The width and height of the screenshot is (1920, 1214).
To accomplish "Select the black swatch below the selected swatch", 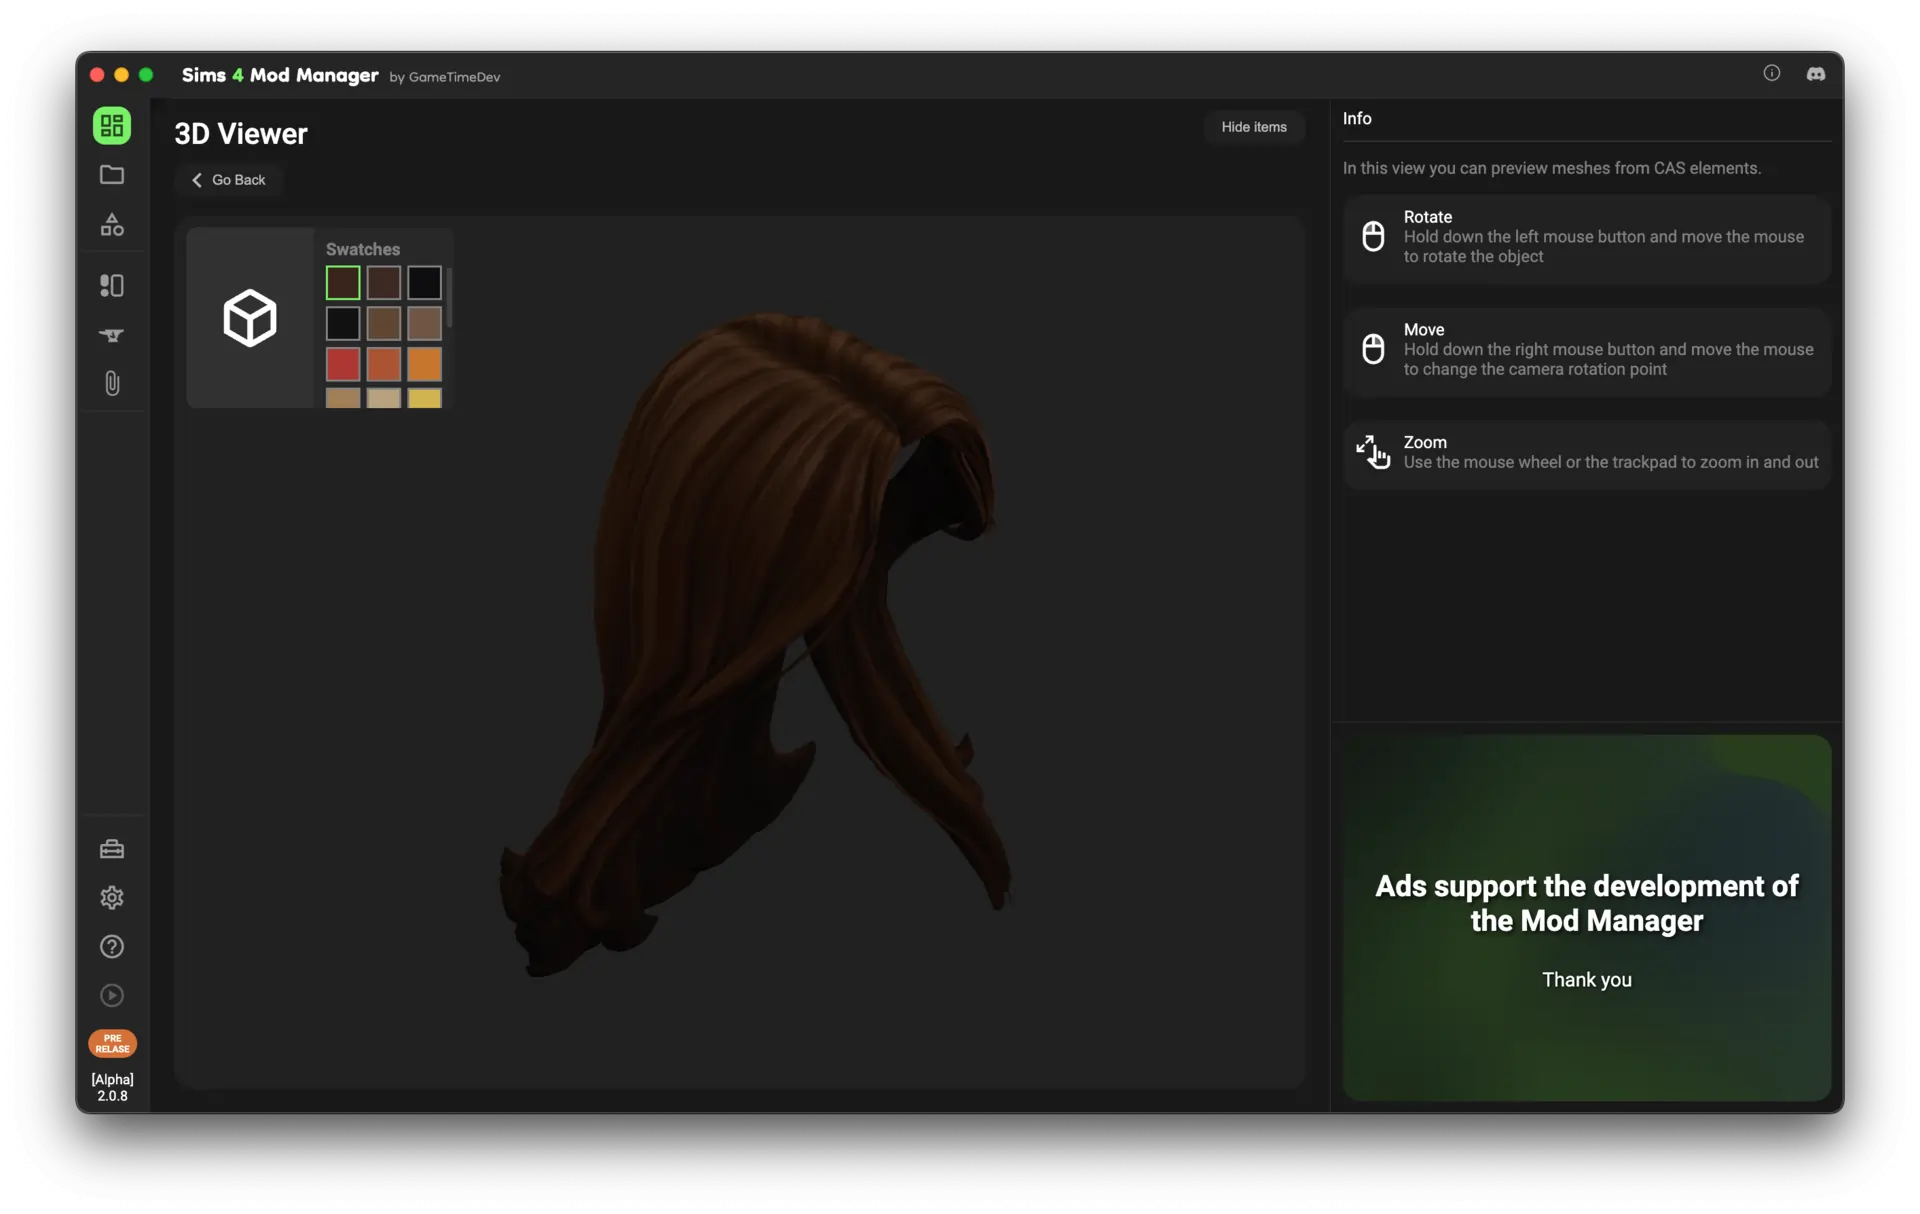I will tap(343, 324).
